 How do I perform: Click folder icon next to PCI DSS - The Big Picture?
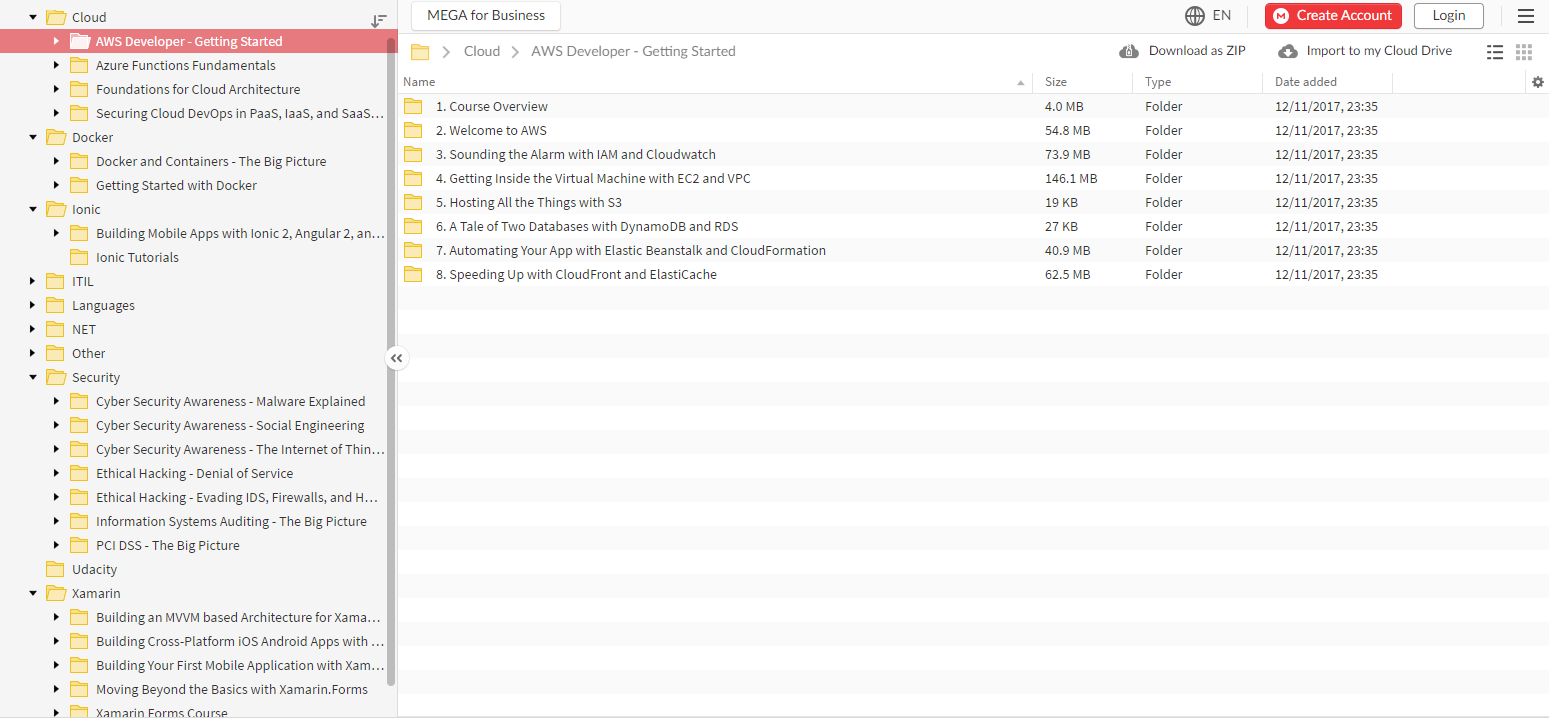[79, 545]
